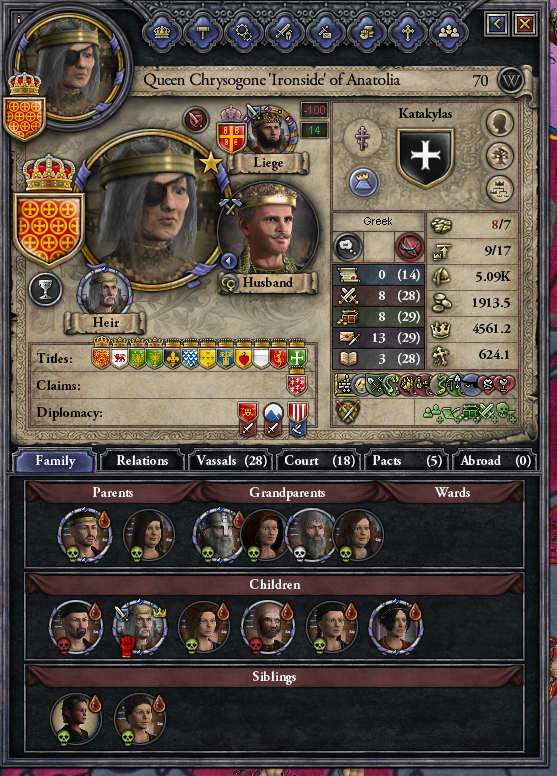This screenshot has height=776, width=557.
Task: Switch to the Relations tab
Action: (x=142, y=461)
